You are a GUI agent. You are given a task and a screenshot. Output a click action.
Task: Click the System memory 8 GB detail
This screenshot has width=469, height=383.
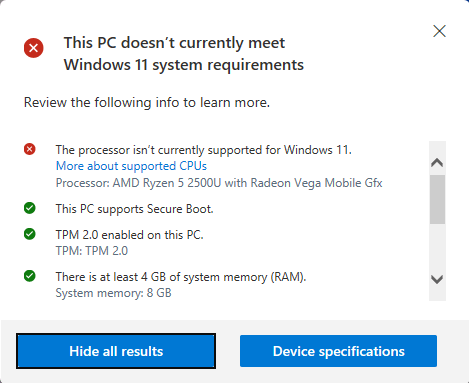pyautogui.click(x=113, y=293)
